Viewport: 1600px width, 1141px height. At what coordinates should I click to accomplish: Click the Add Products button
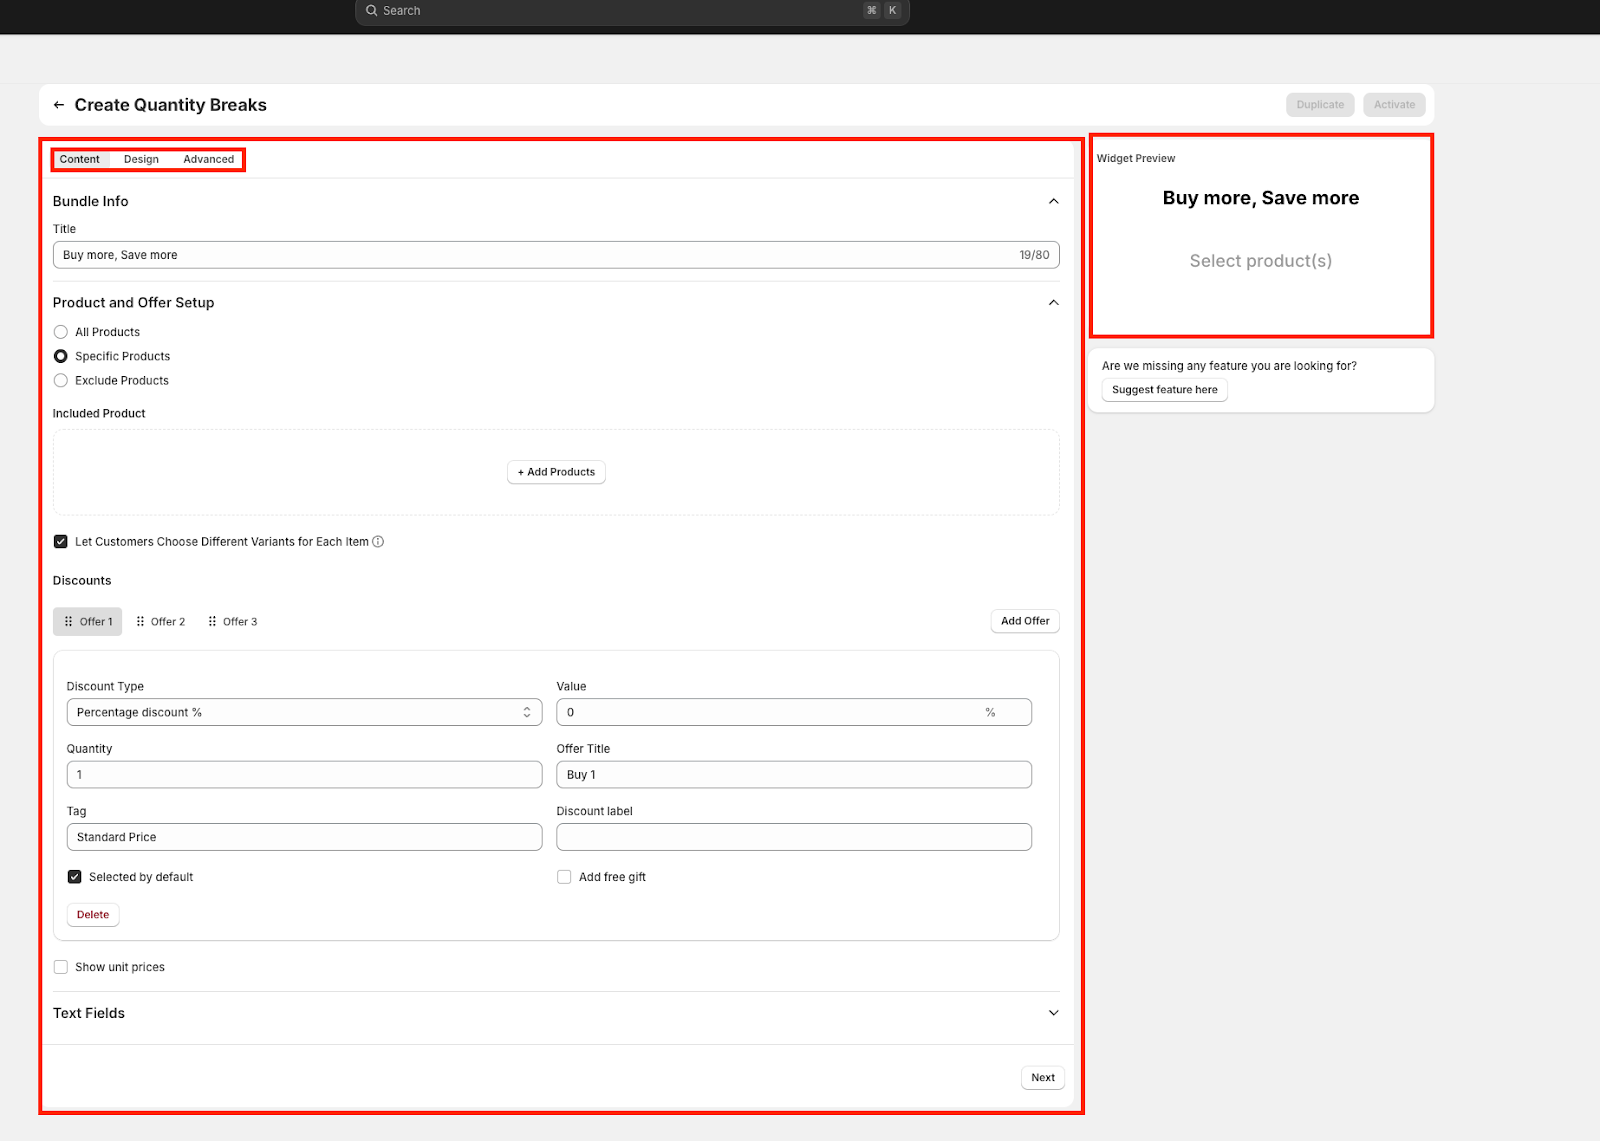556,472
